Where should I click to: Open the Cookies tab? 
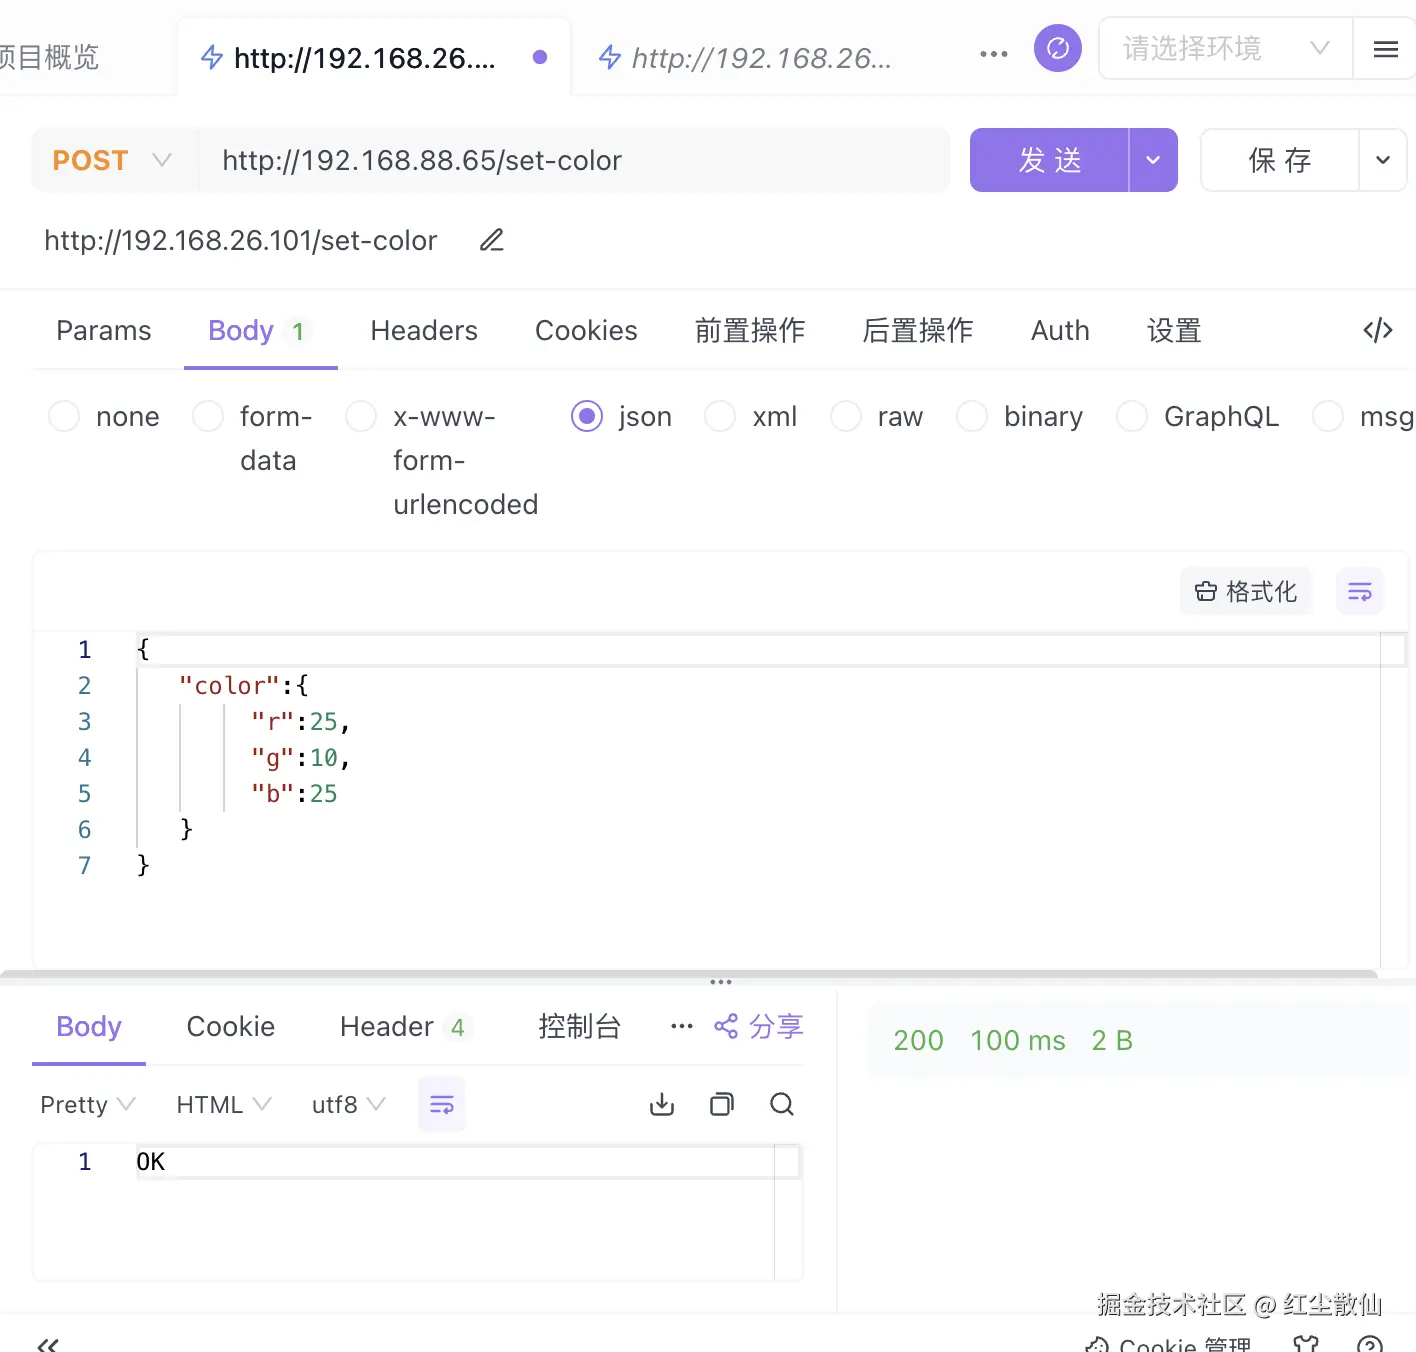pyautogui.click(x=586, y=330)
